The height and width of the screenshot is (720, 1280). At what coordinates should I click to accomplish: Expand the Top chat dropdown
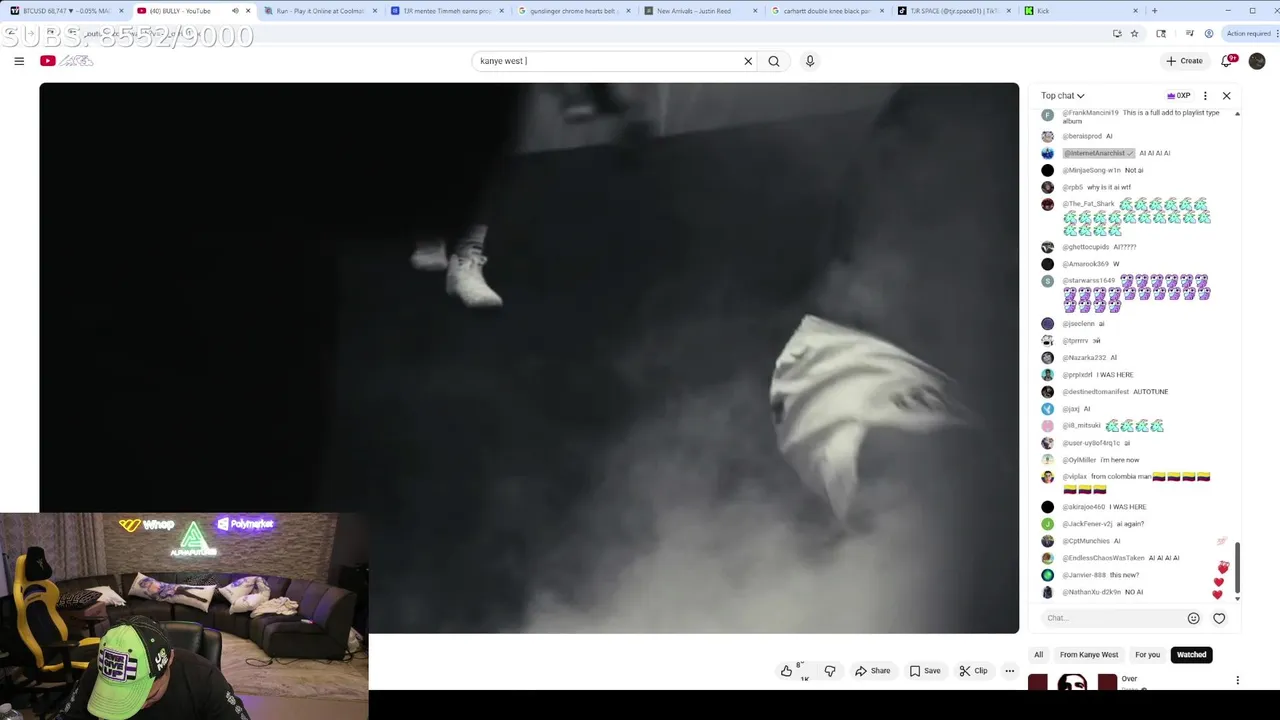(x=1063, y=96)
